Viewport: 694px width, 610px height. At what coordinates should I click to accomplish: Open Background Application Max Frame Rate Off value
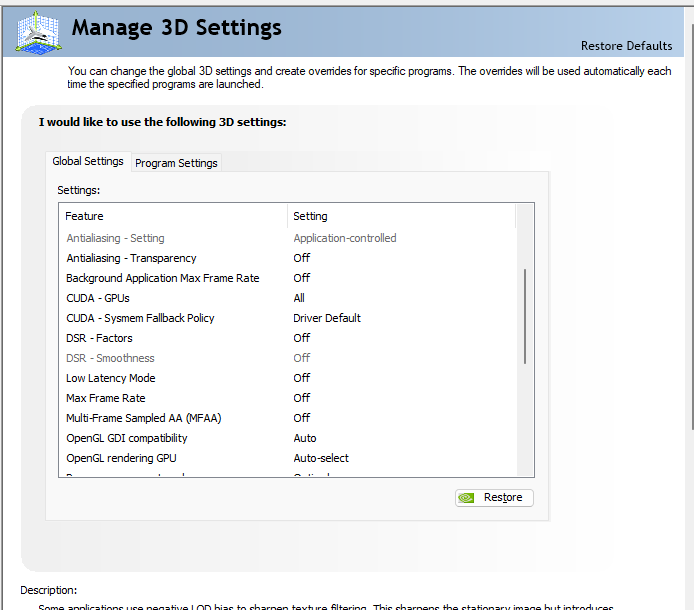point(302,278)
